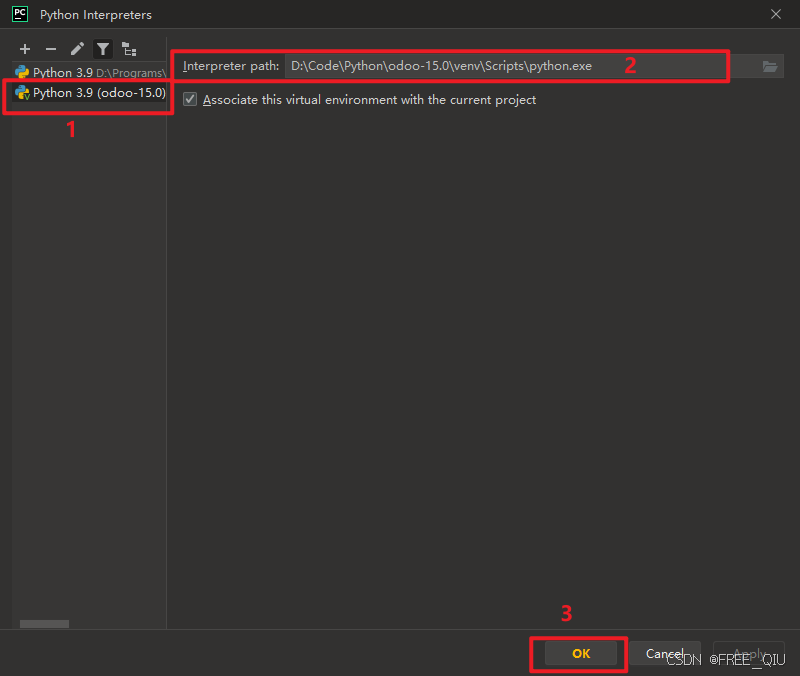800x676 pixels.
Task: Click the PyCharm logo in title bar
Action: point(20,14)
